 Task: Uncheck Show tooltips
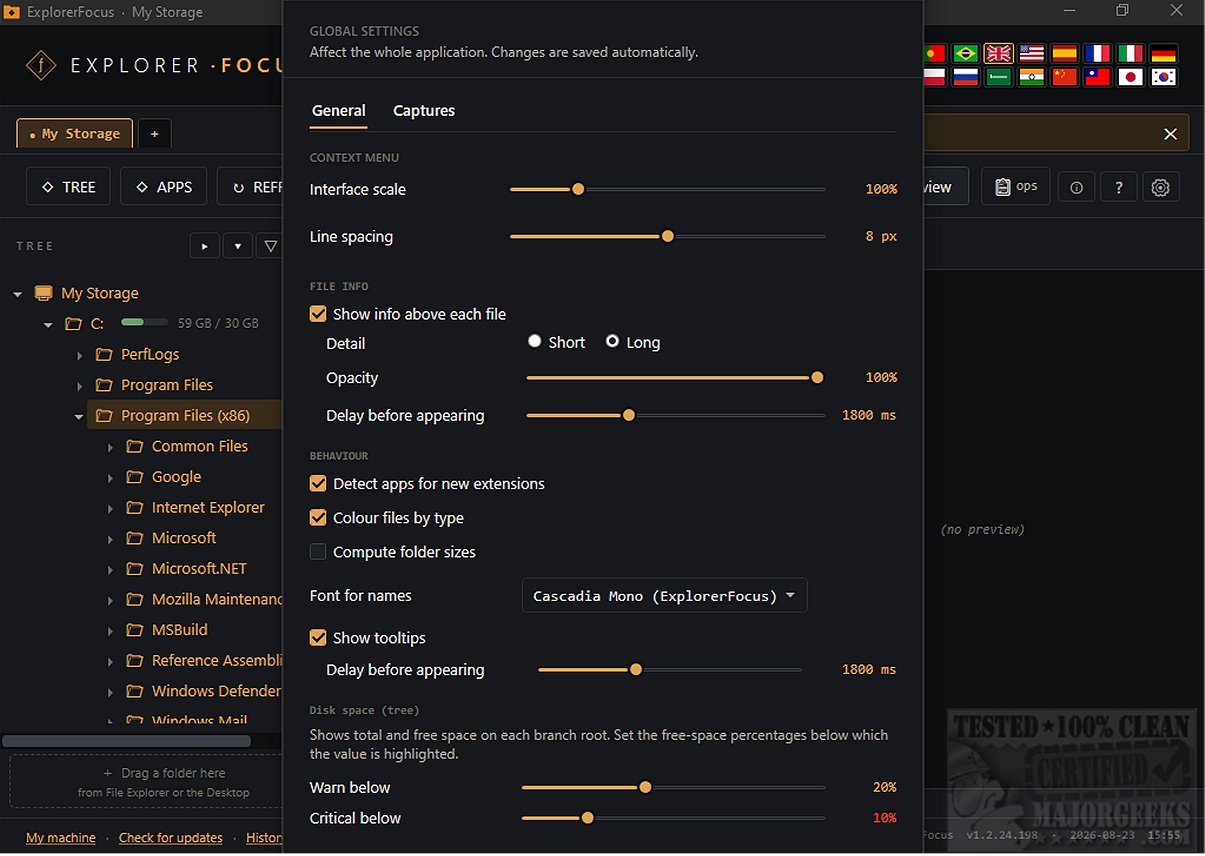point(318,638)
